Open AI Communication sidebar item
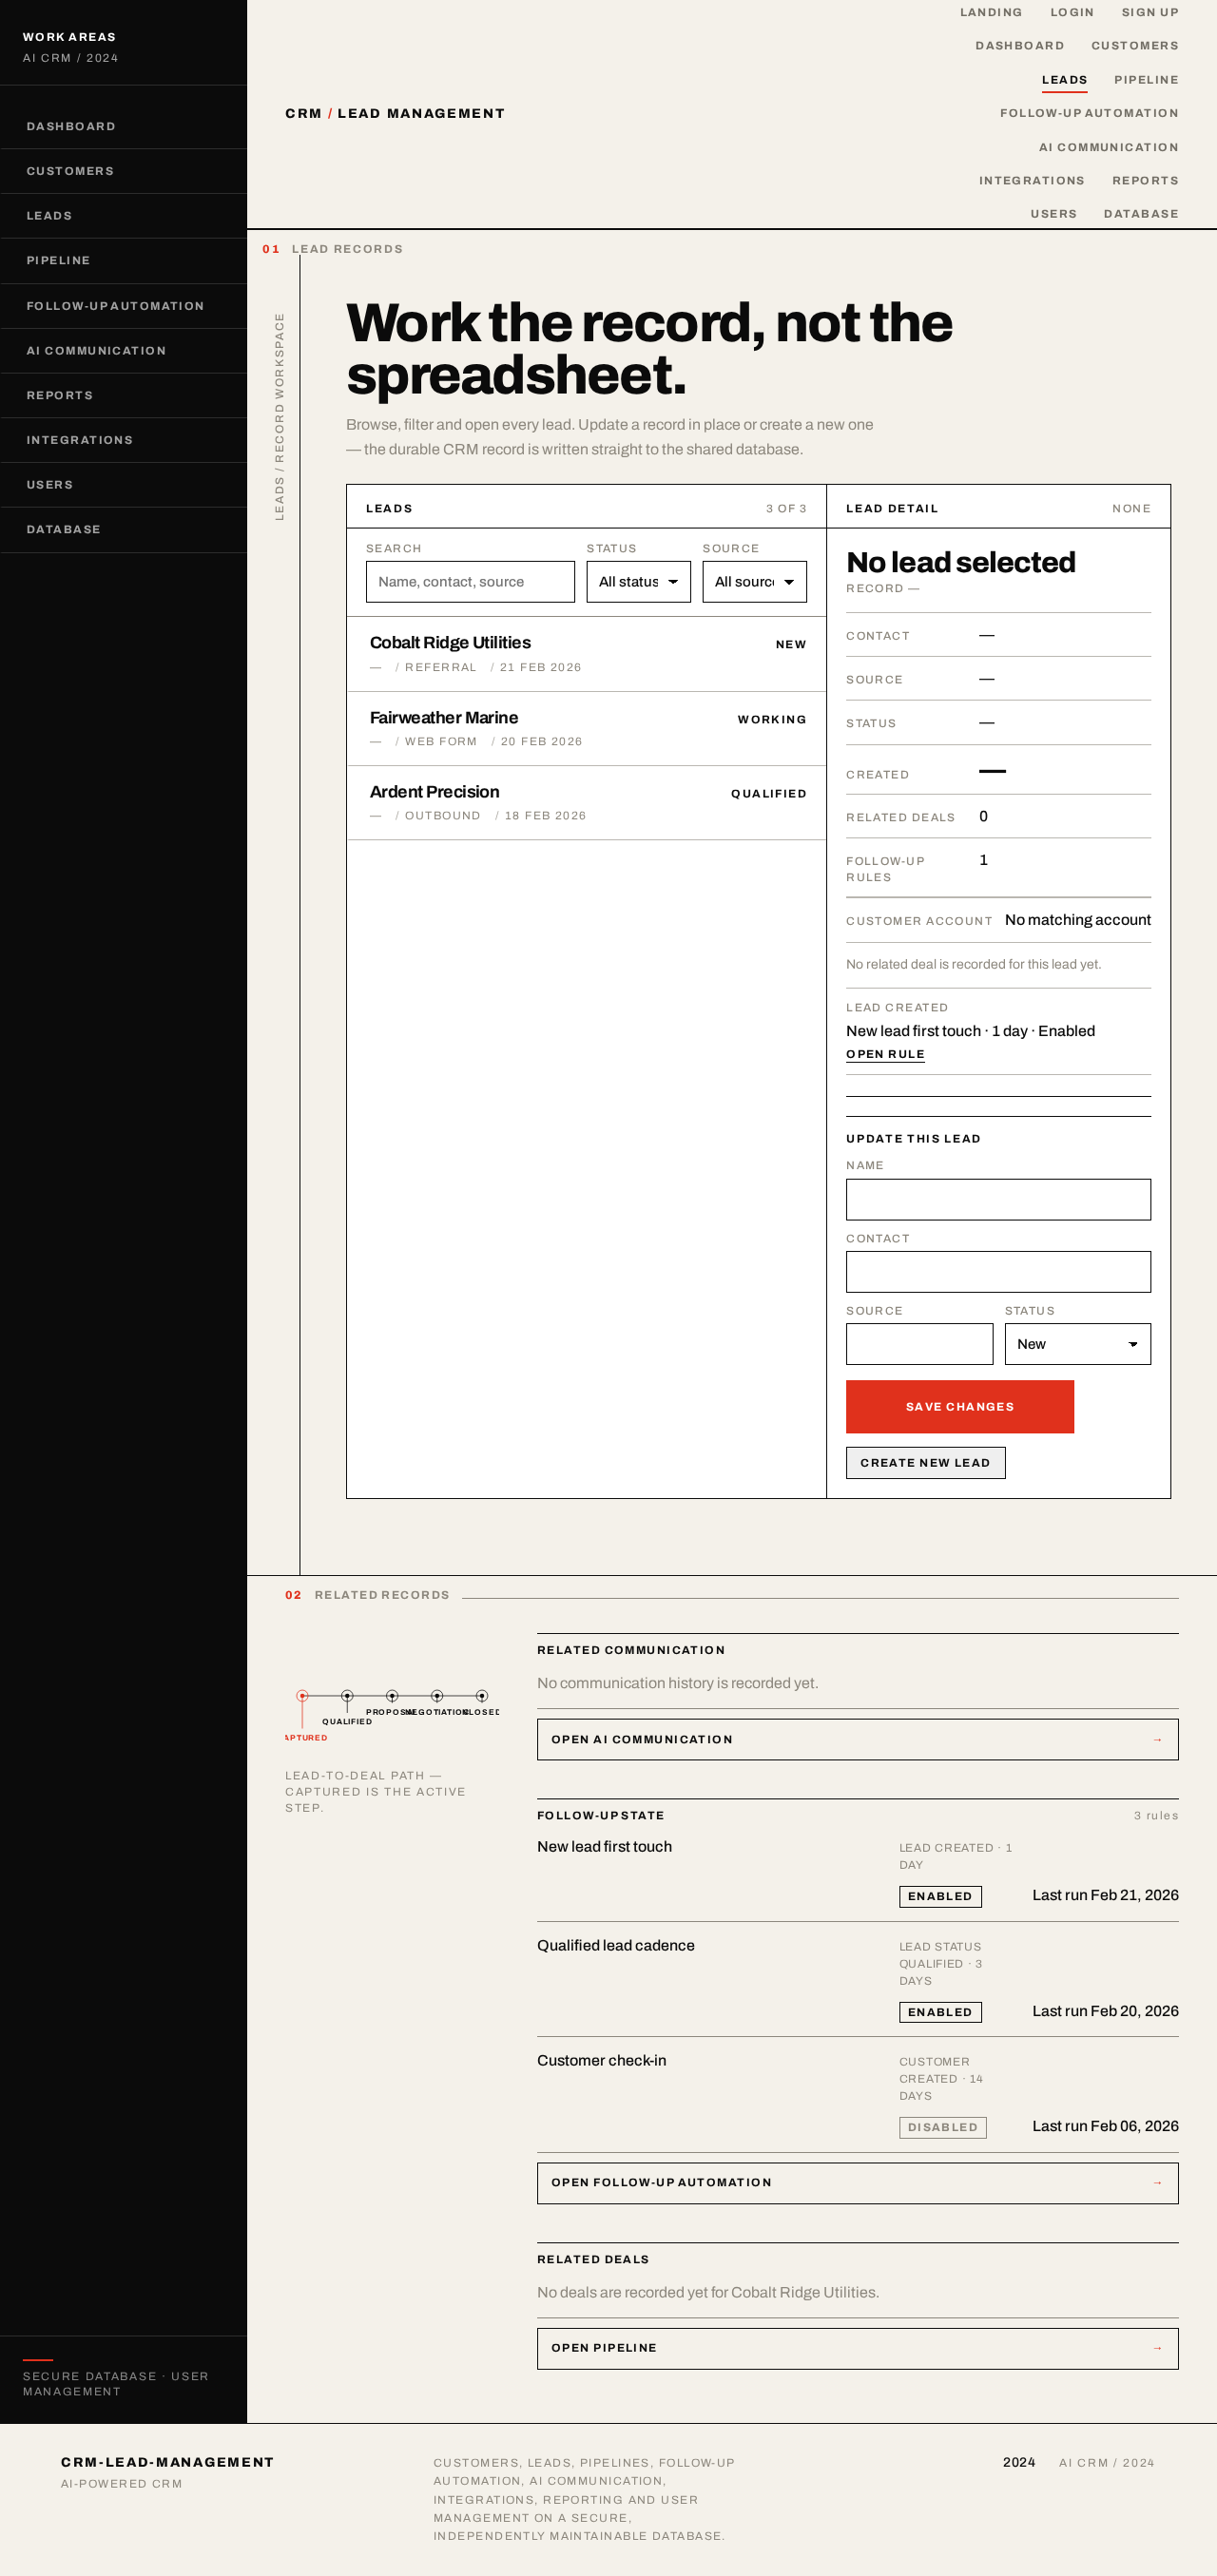This screenshot has height=2576, width=1217. (123, 351)
